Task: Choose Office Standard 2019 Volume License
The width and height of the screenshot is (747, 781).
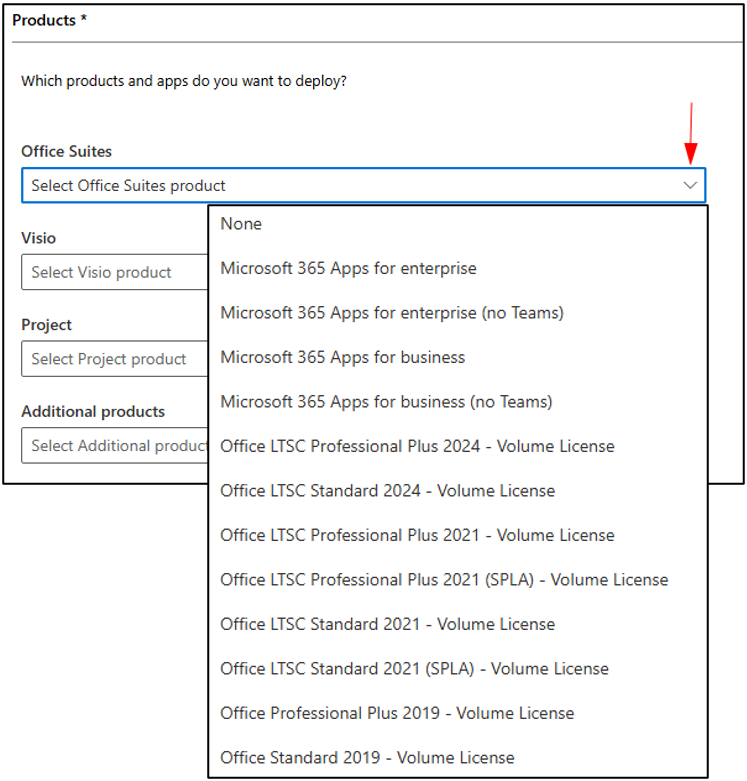Action: pos(458,758)
